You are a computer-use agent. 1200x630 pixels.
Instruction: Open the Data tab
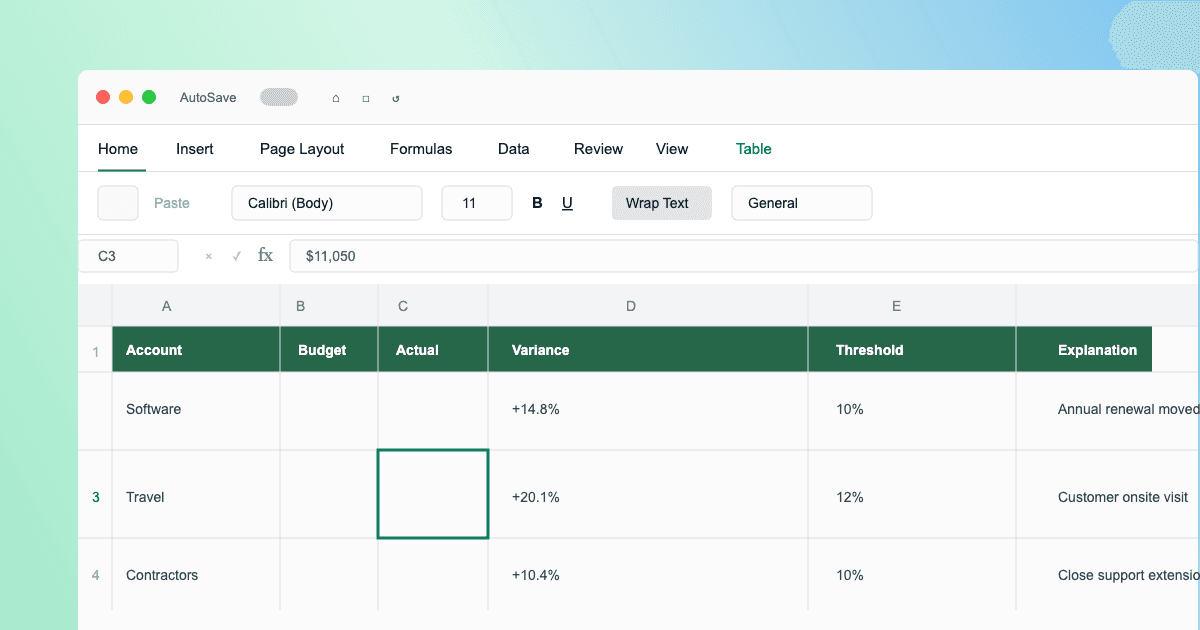(x=514, y=149)
